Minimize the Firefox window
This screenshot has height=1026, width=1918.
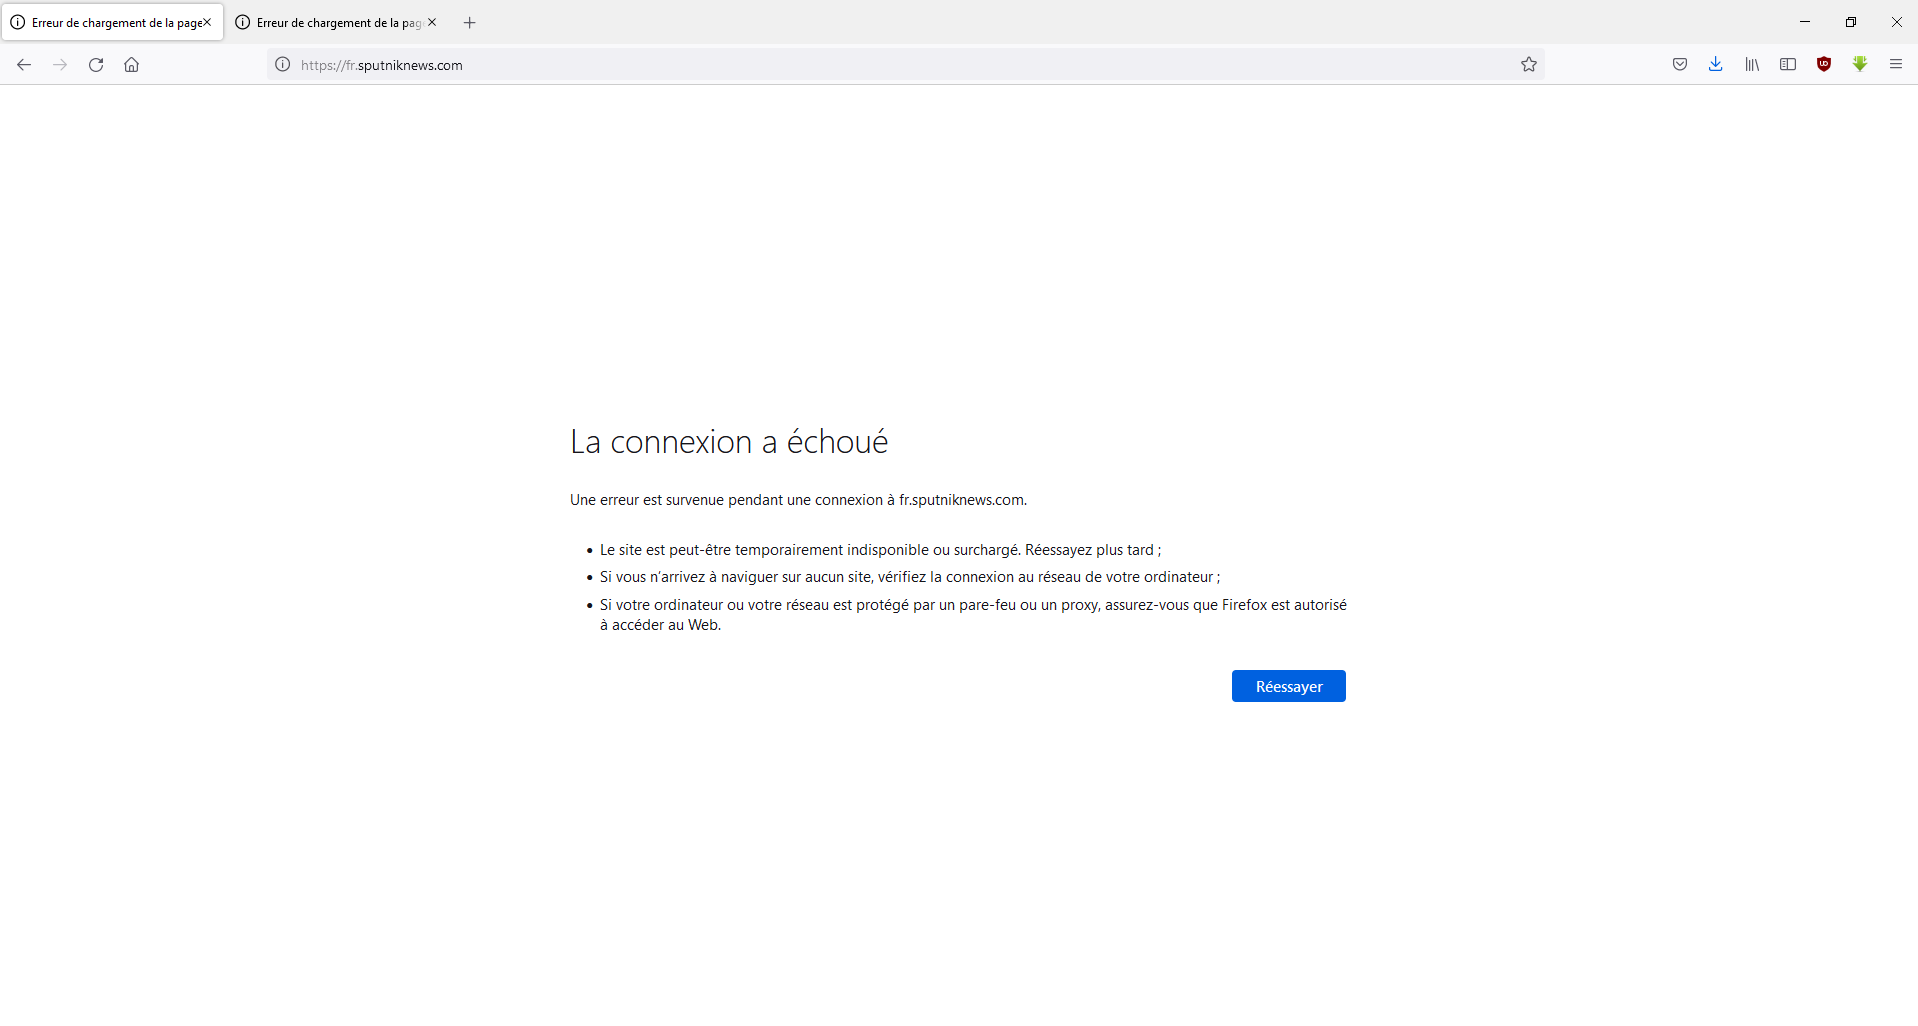[1805, 22]
